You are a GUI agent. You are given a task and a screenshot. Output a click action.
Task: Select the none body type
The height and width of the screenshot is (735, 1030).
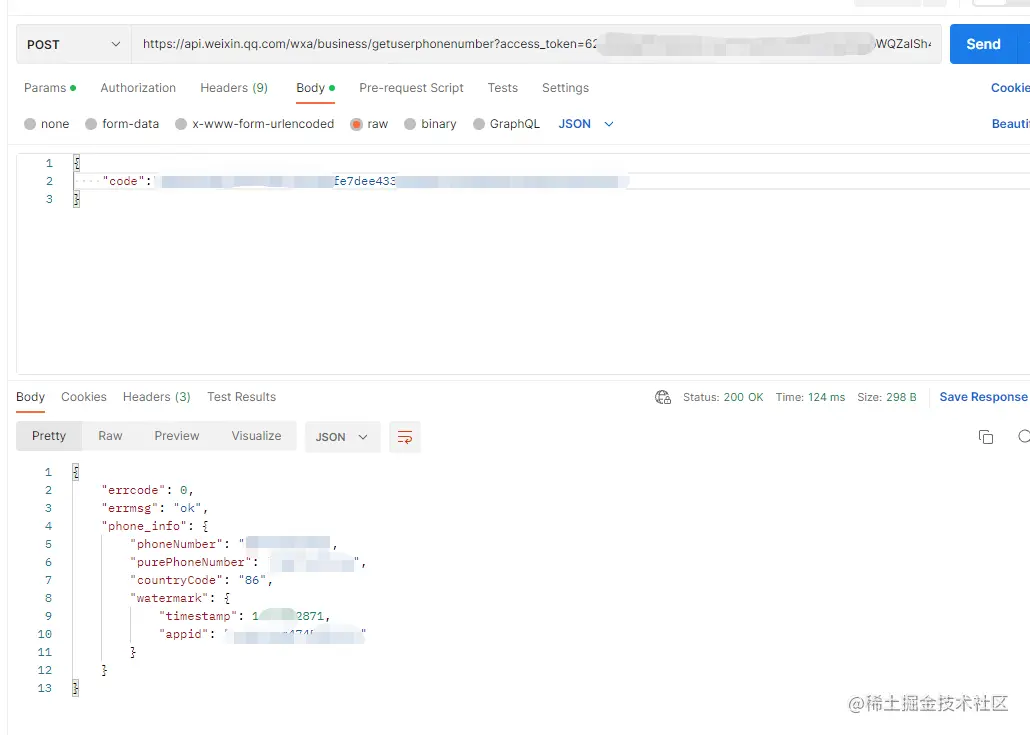(47, 124)
